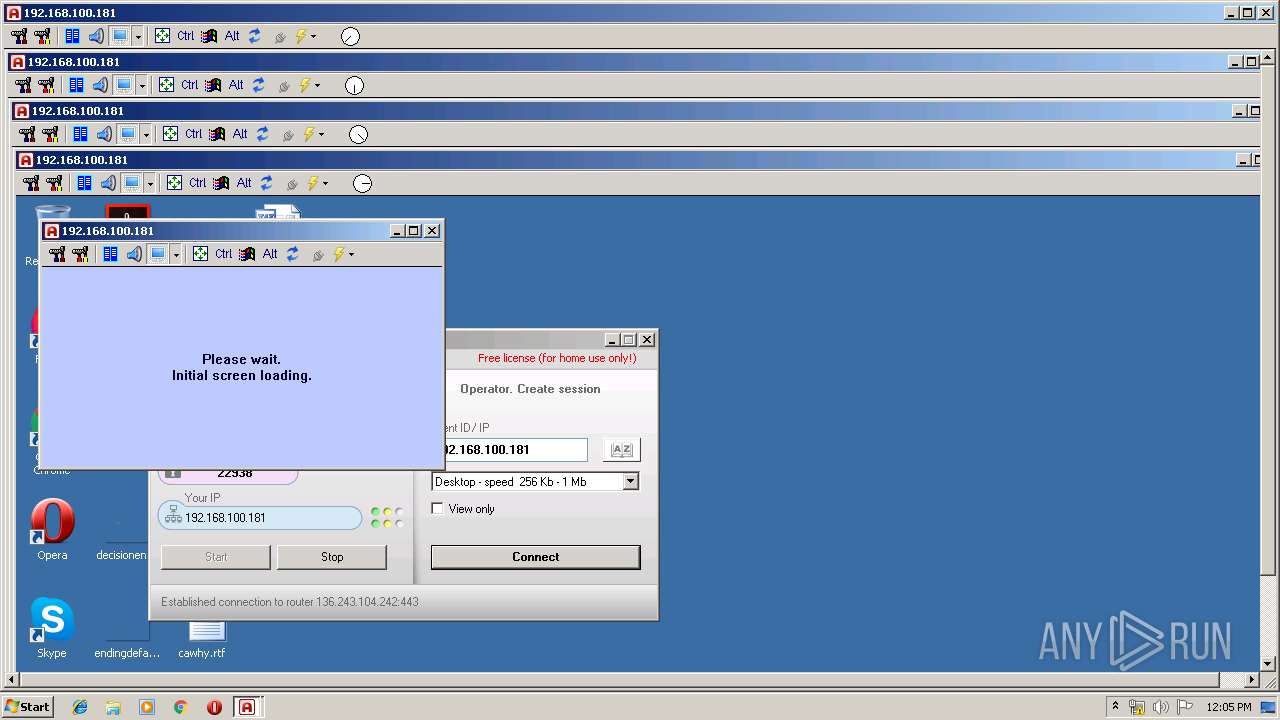Click reconnect plug icon in outermost window toolbar
The width and height of the screenshot is (1280, 720).
280,37
